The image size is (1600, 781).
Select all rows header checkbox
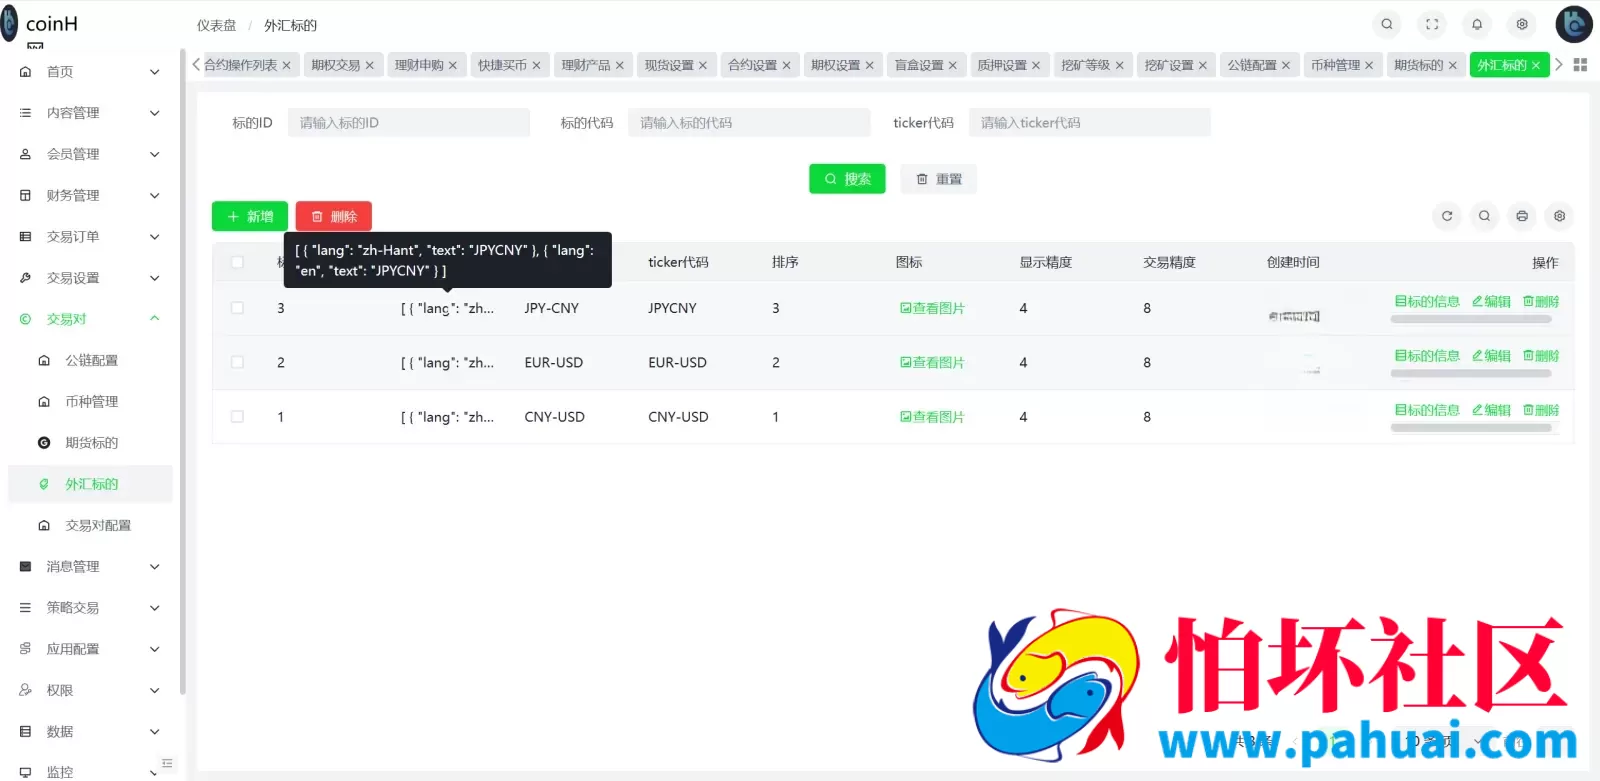coord(237,262)
